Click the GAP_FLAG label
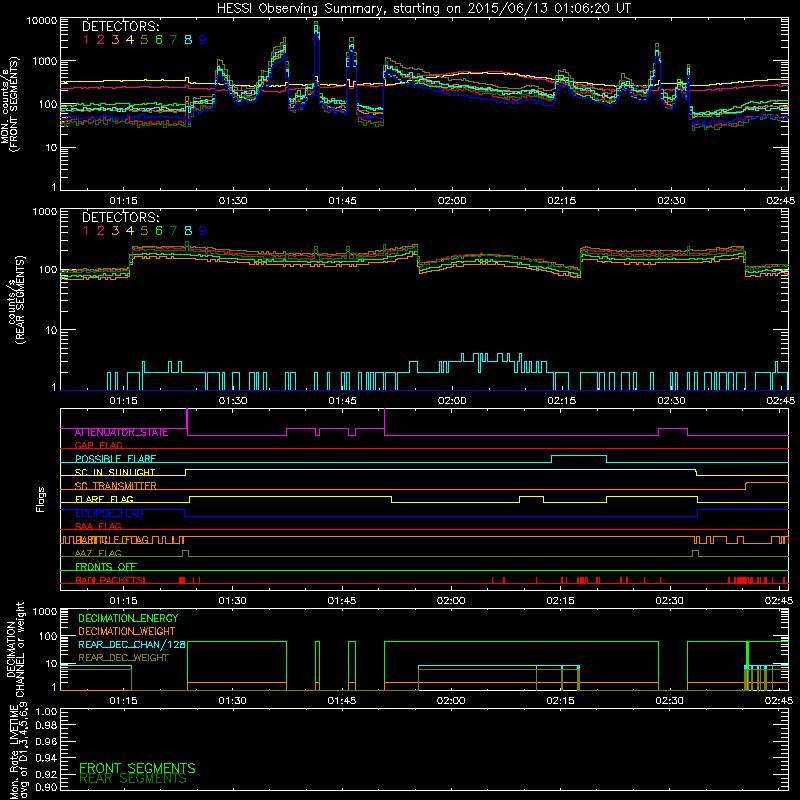The width and height of the screenshot is (800, 800). tap(98, 445)
